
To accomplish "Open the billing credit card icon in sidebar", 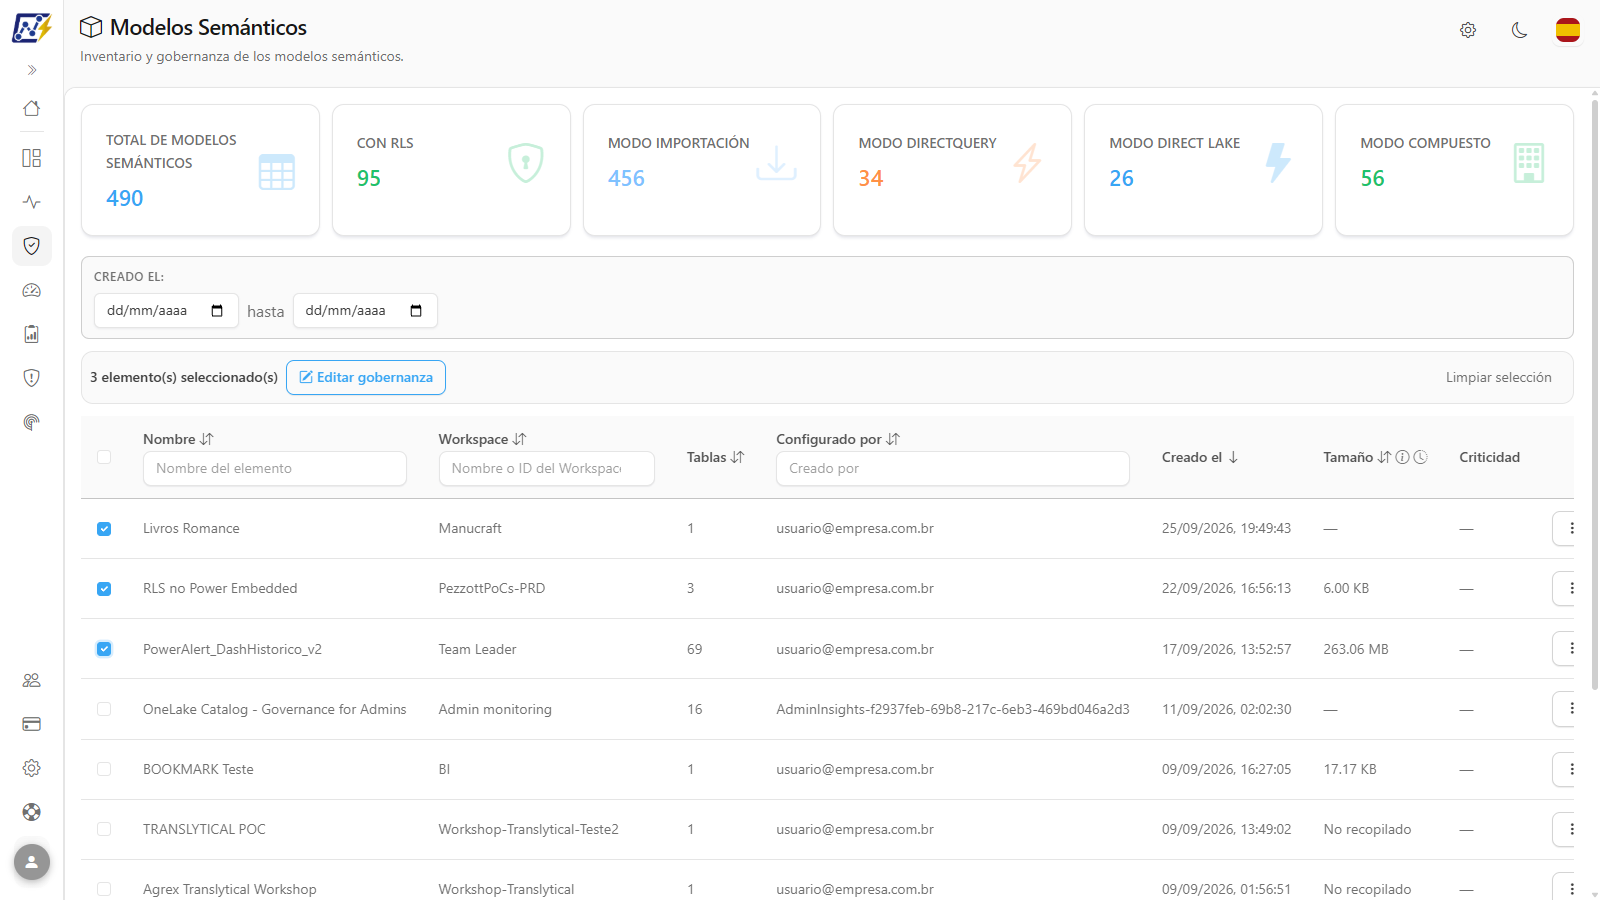I will [x=32, y=724].
